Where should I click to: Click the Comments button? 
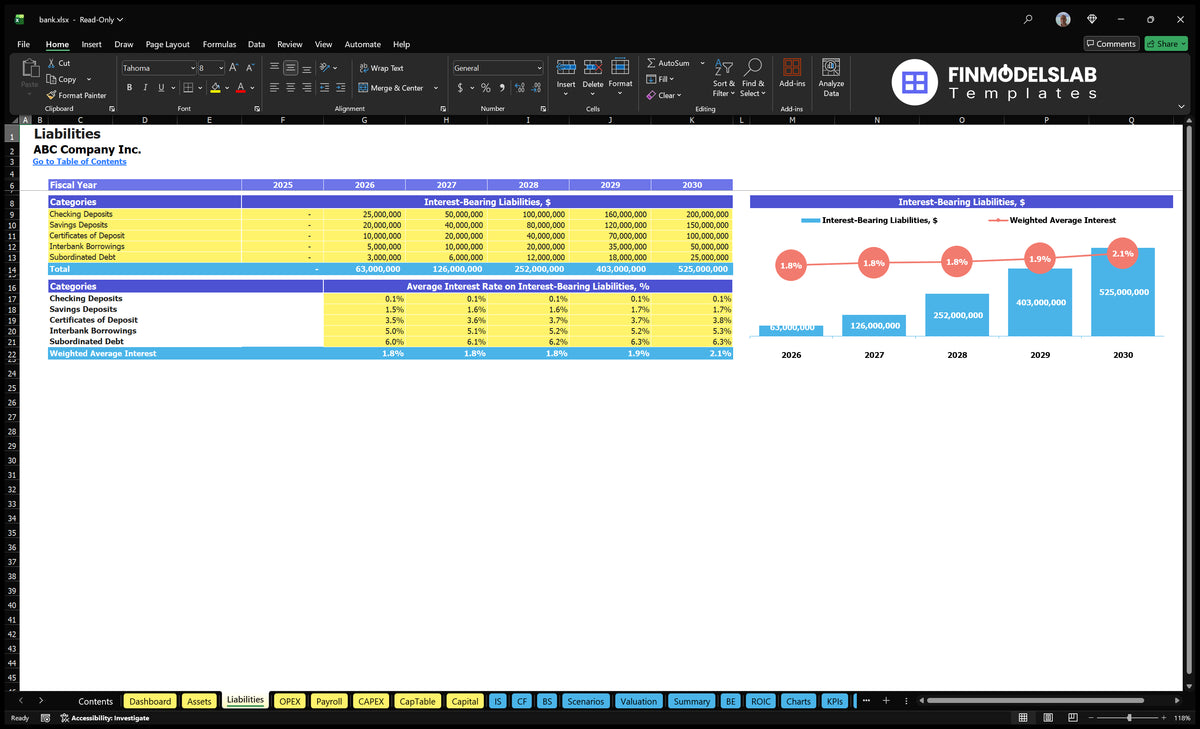point(1111,44)
